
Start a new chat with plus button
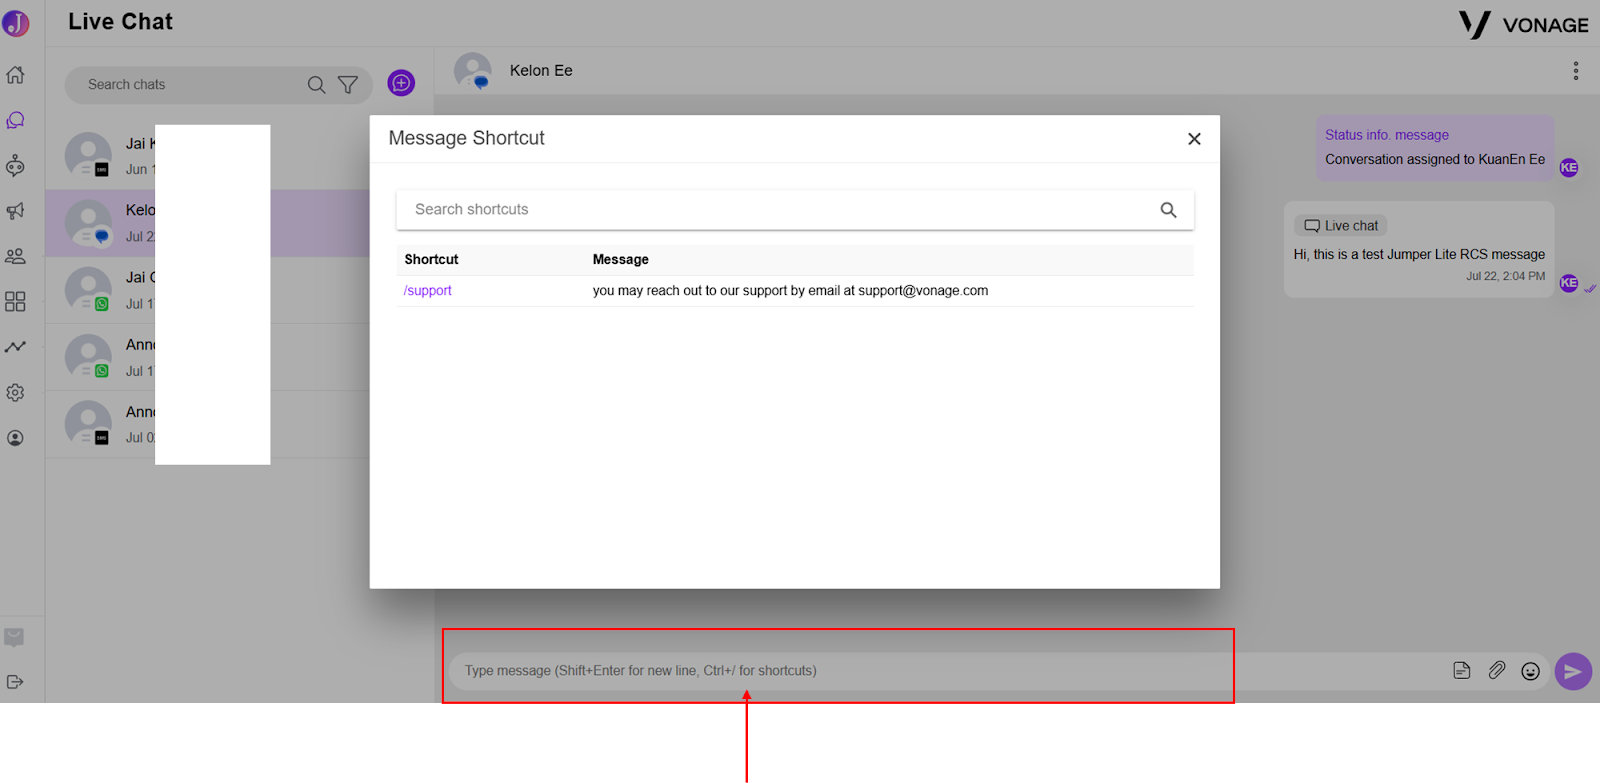(x=401, y=83)
